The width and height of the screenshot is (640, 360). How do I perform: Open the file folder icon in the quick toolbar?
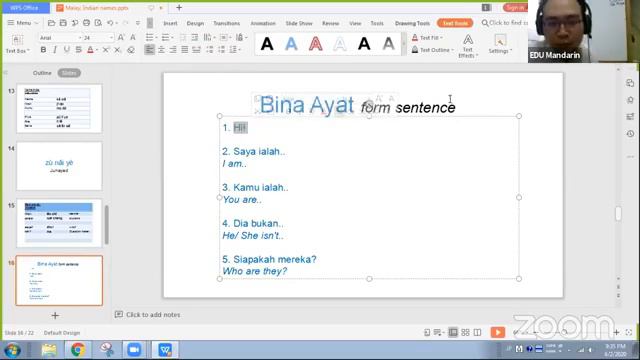click(x=51, y=23)
